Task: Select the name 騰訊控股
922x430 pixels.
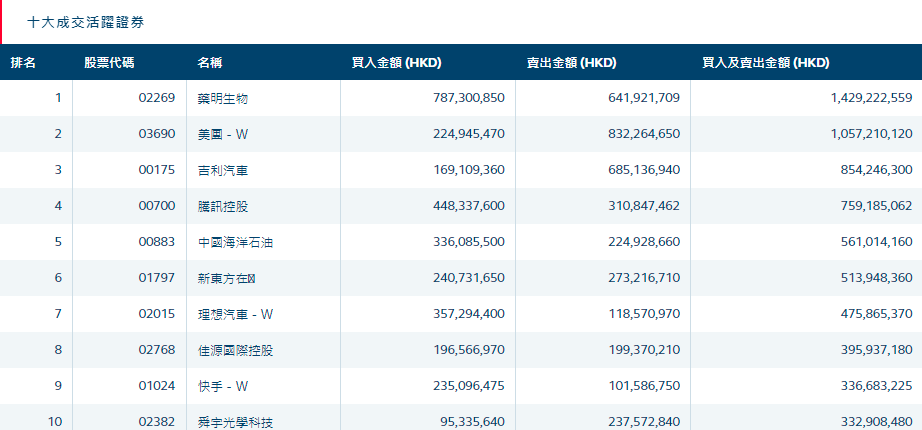Action: click(223, 206)
